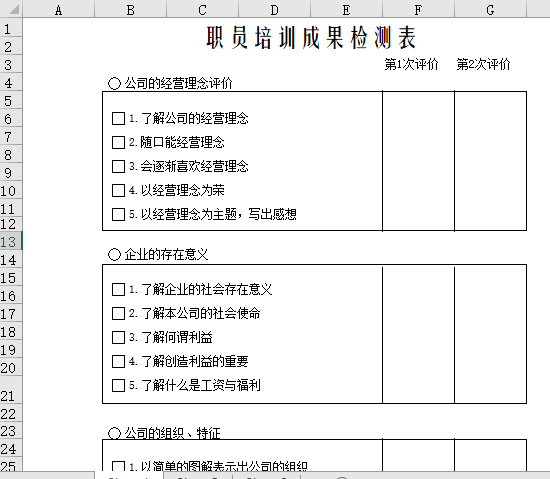Tick 了解企业的社会存在意义 checkbox
550x479 pixels.
[118, 290]
